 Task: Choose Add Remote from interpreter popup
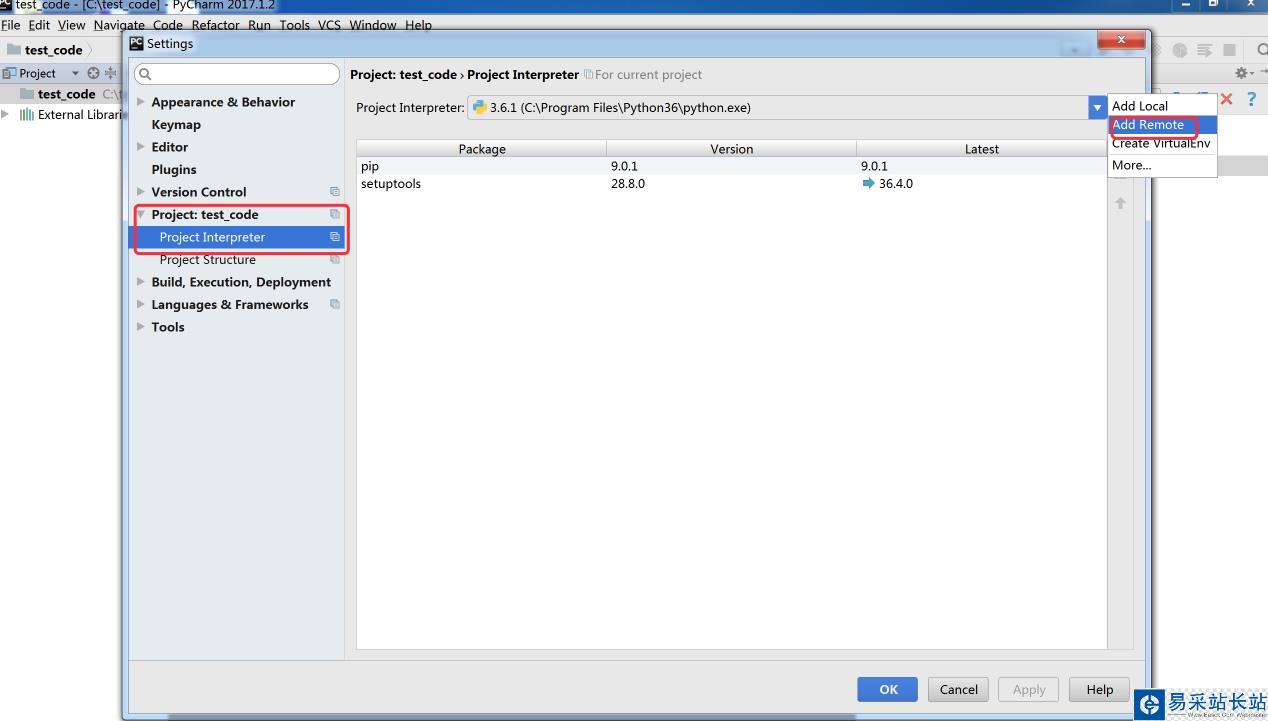1162,125
